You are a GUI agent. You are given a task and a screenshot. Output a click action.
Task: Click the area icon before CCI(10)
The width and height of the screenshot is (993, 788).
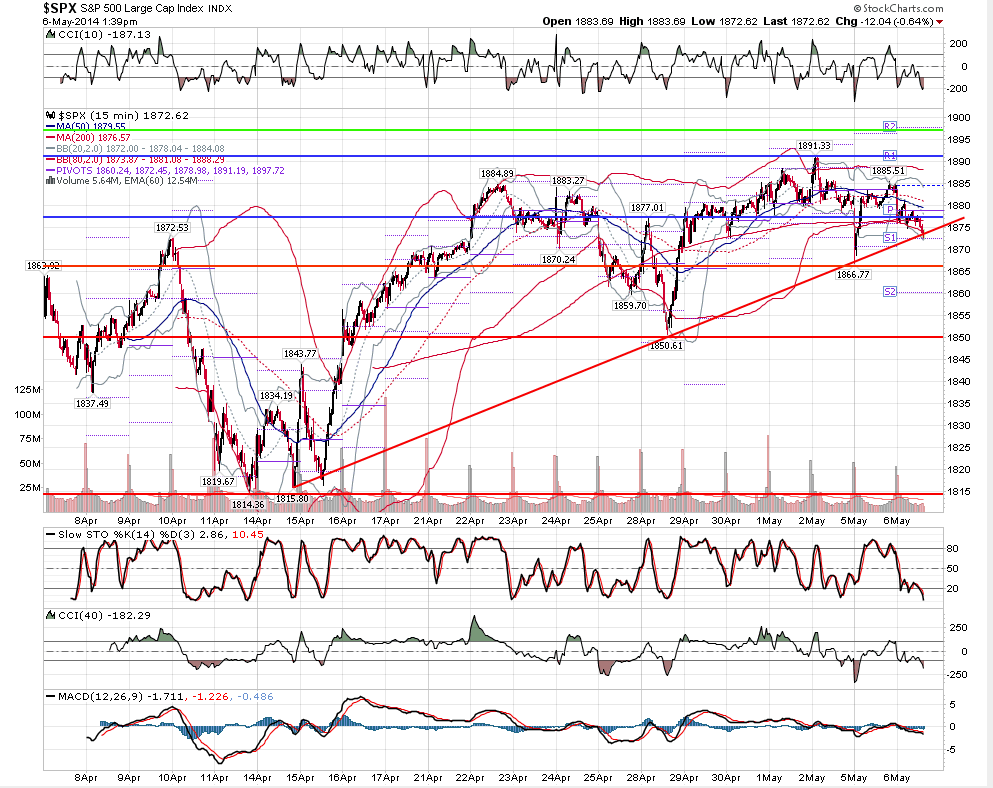point(50,35)
